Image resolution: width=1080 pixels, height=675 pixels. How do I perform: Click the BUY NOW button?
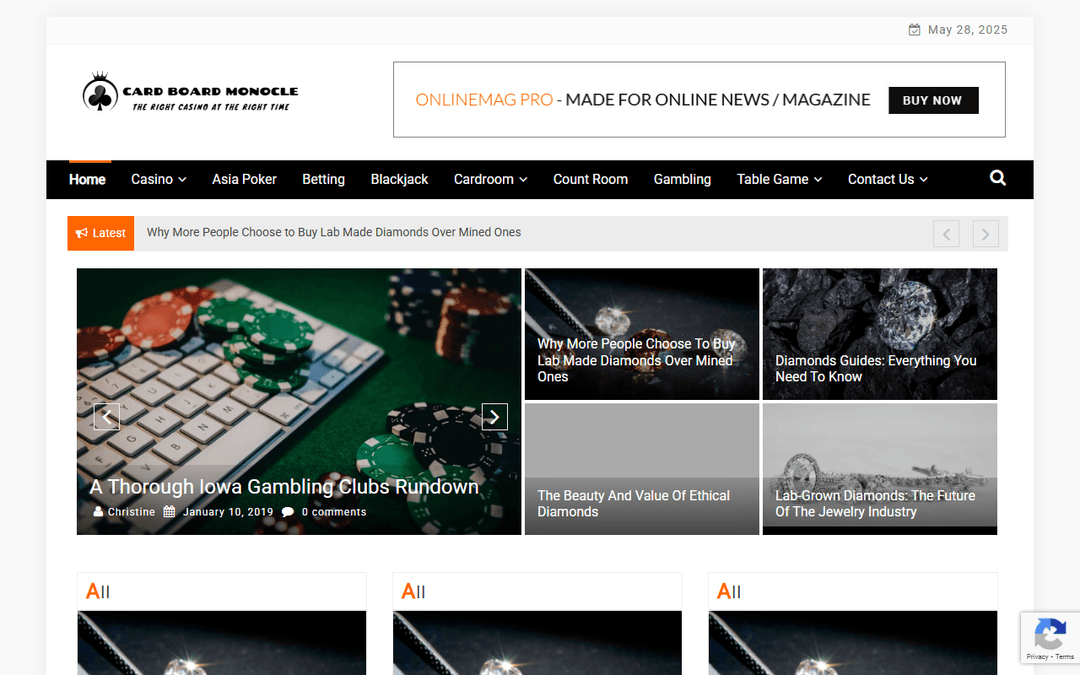coord(933,101)
